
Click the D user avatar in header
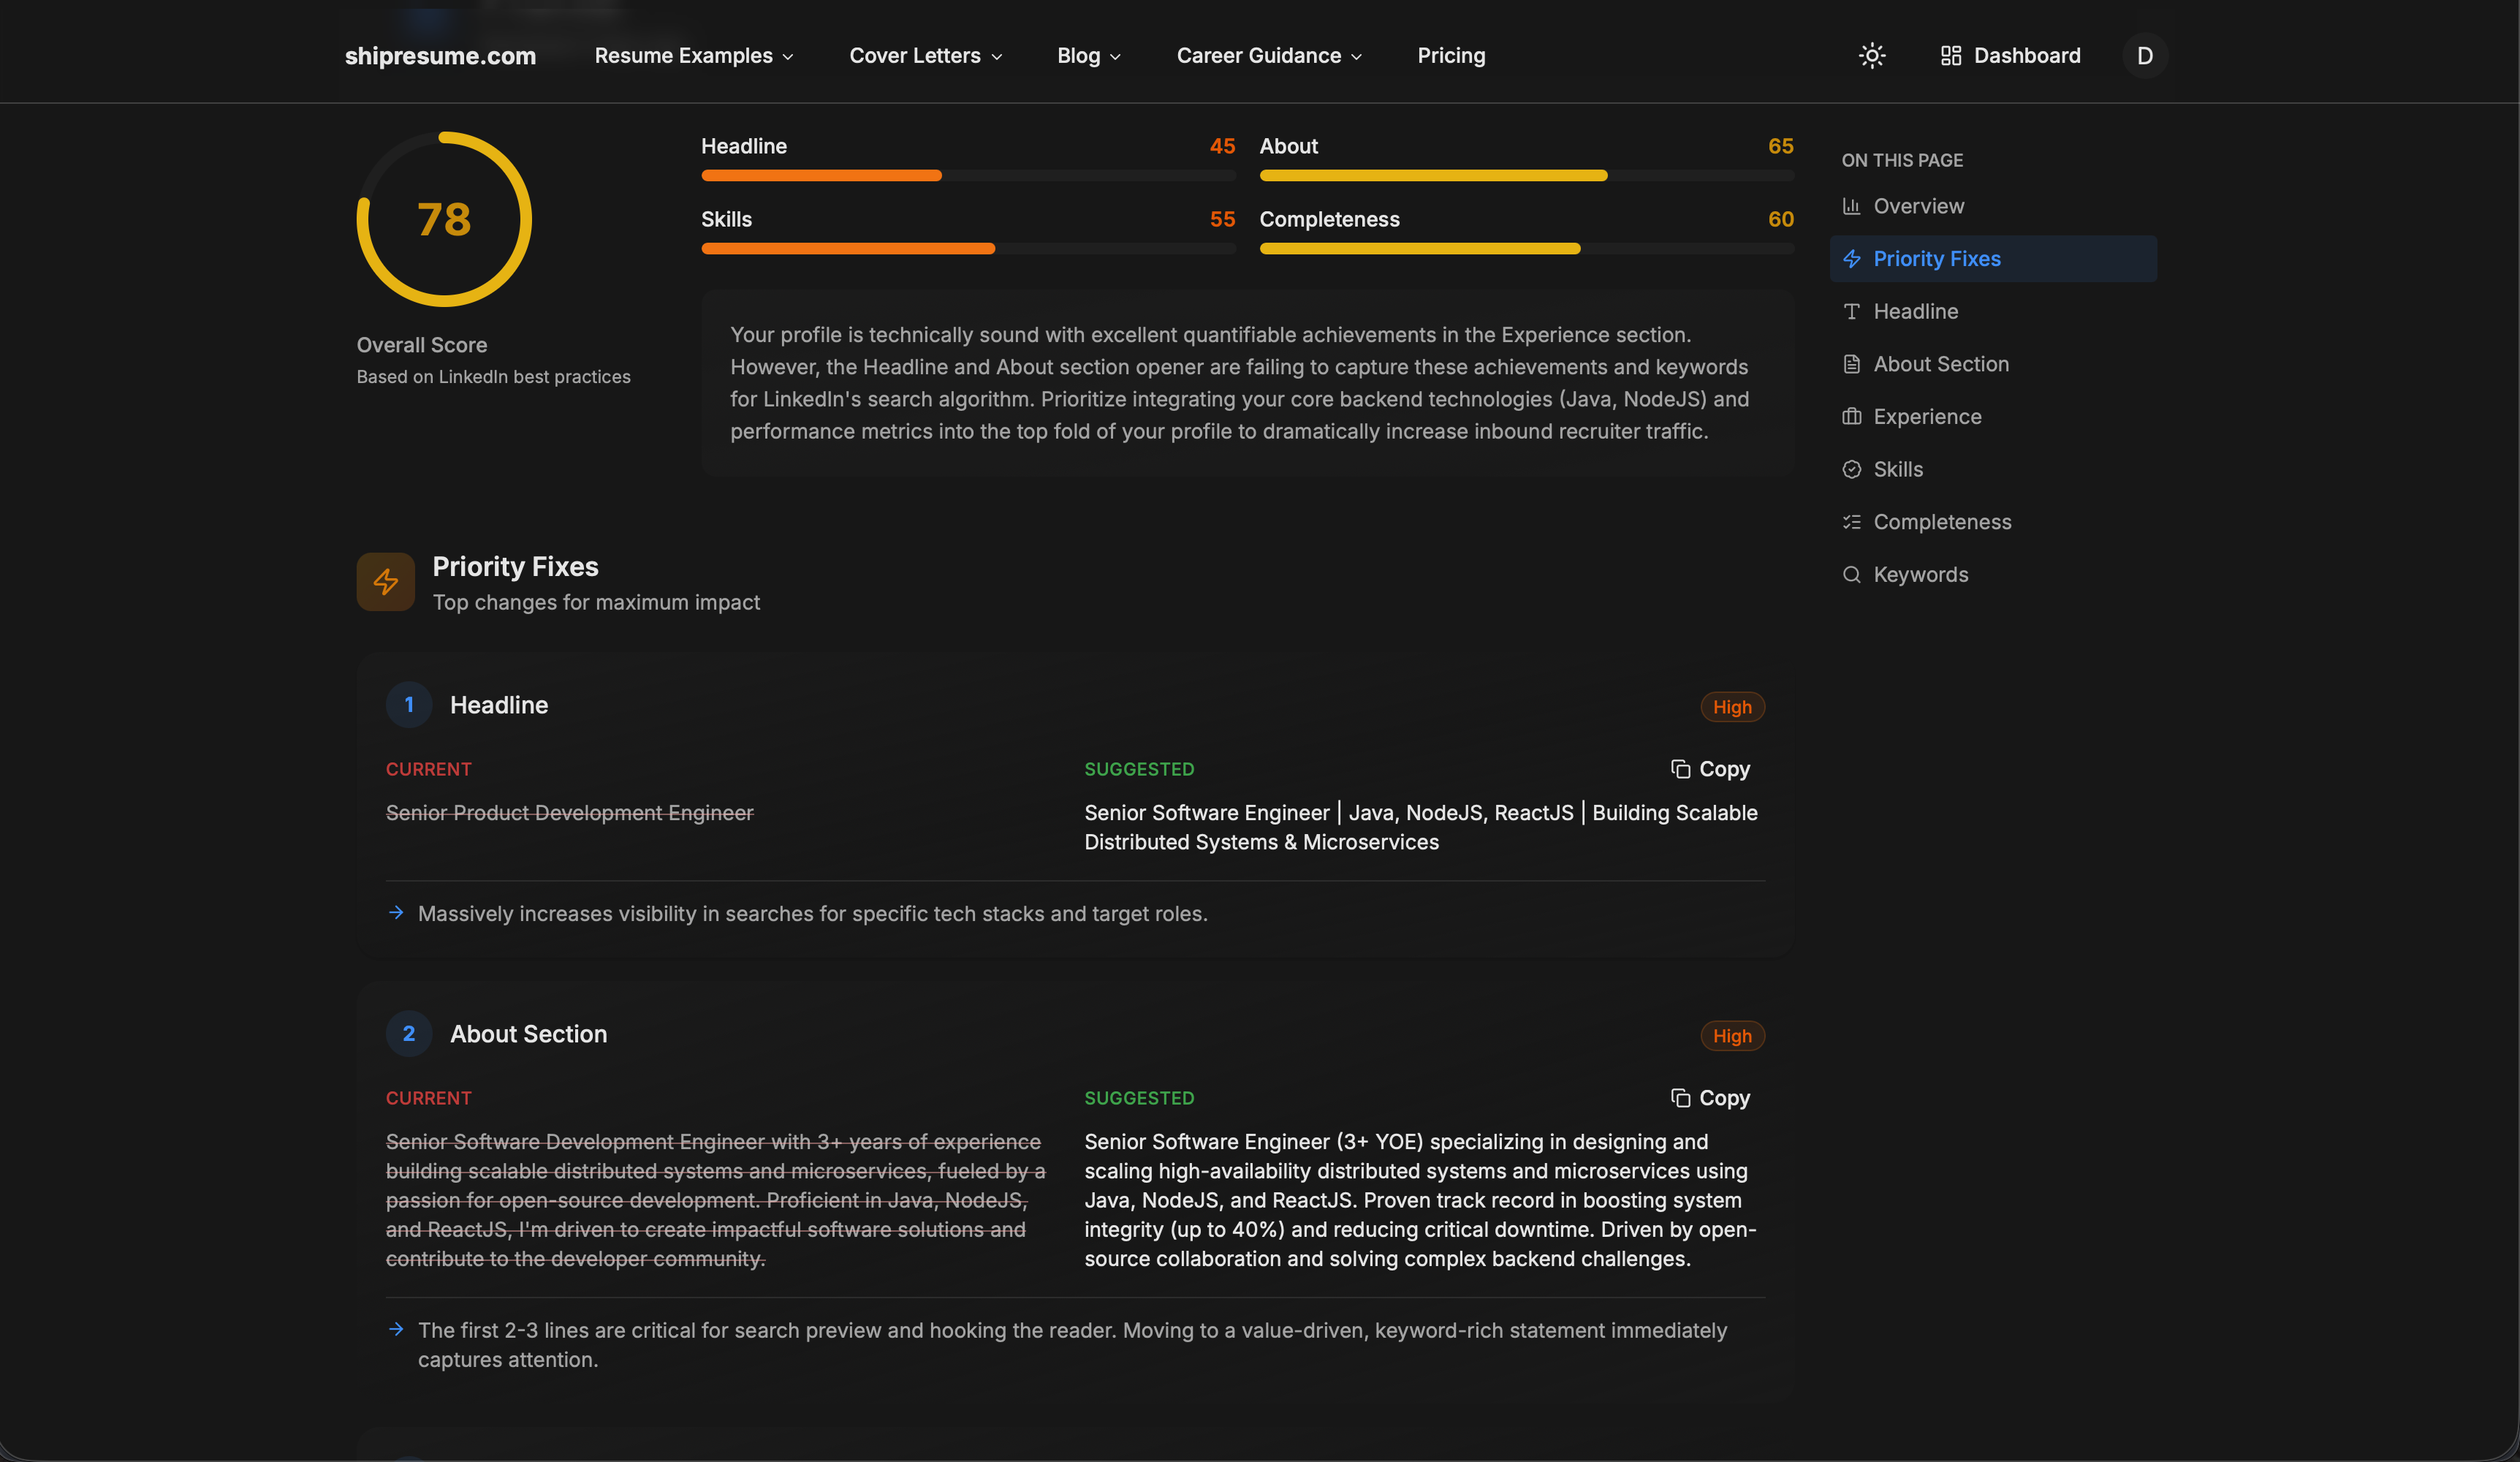tap(2143, 55)
